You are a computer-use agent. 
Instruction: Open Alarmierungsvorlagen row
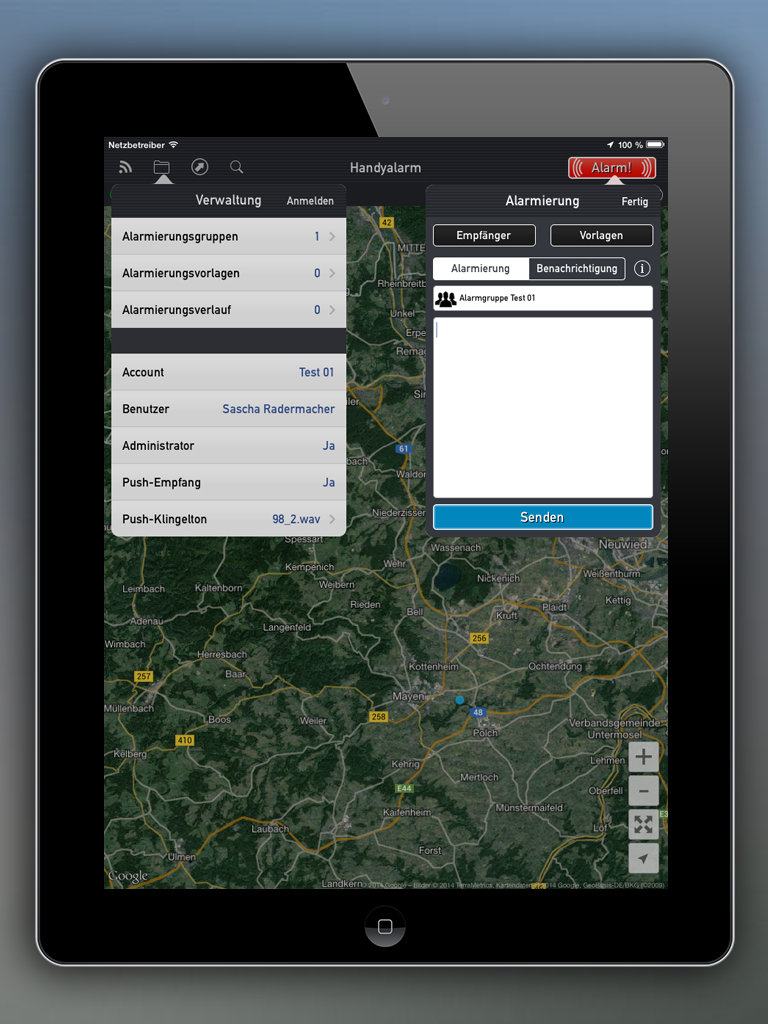pyautogui.click(x=229, y=273)
